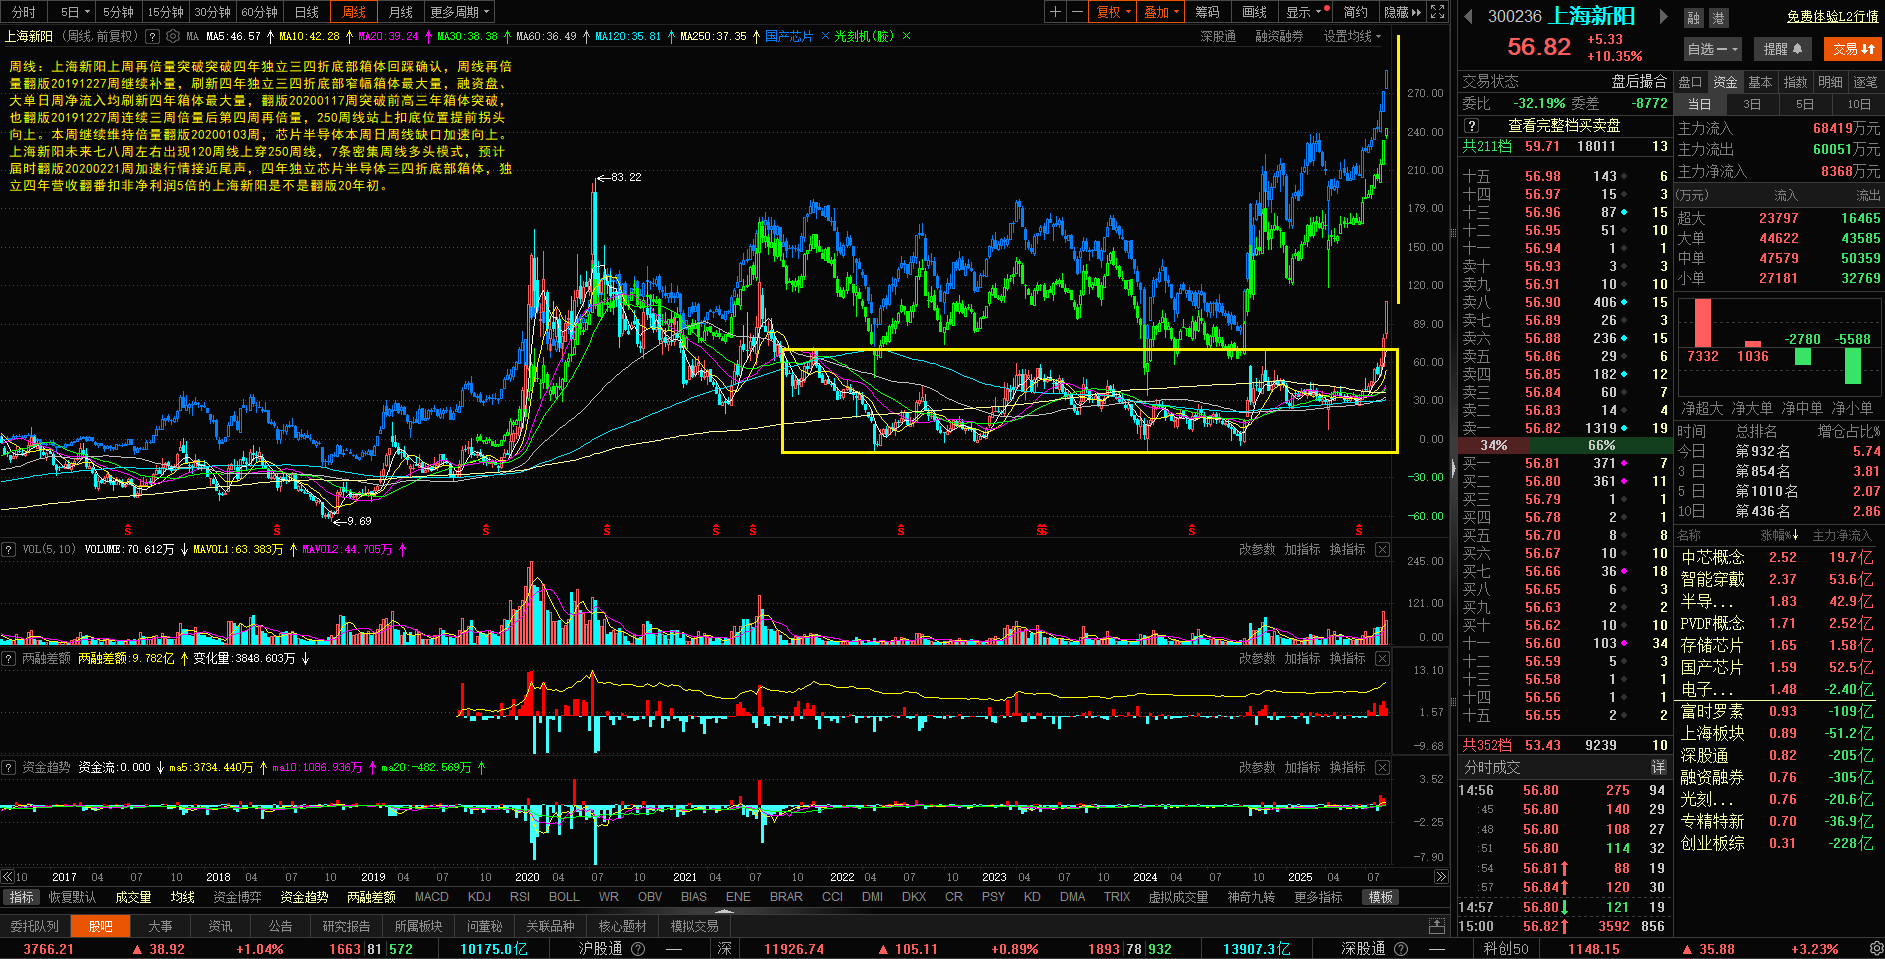This screenshot has height=959, width=1885.
Task: Click the 融资融券 link above the chart
Action: click(1279, 36)
